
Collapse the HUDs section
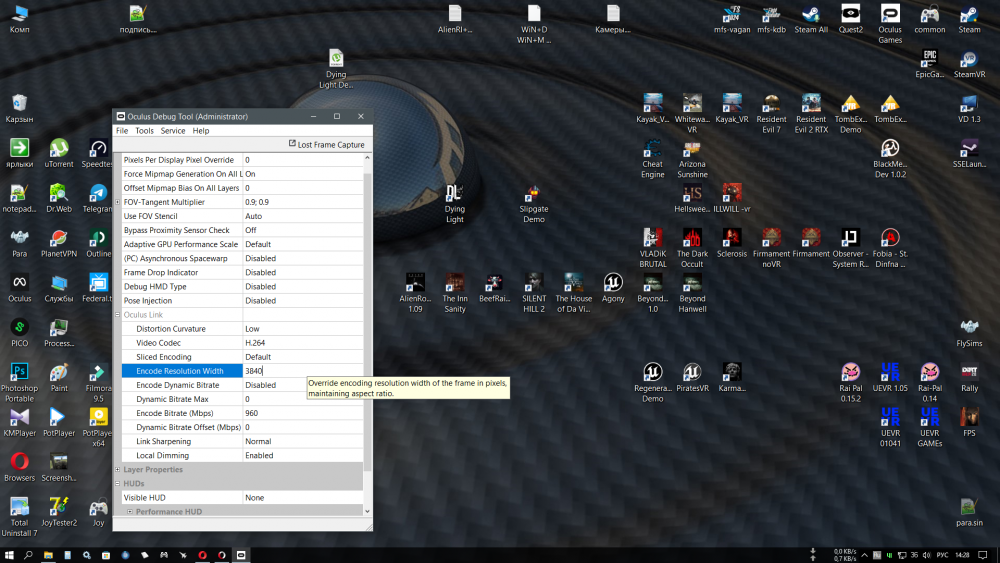tap(118, 483)
